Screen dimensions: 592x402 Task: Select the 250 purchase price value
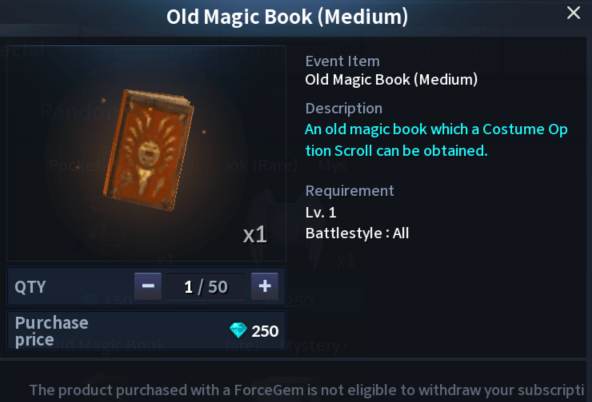click(x=265, y=331)
